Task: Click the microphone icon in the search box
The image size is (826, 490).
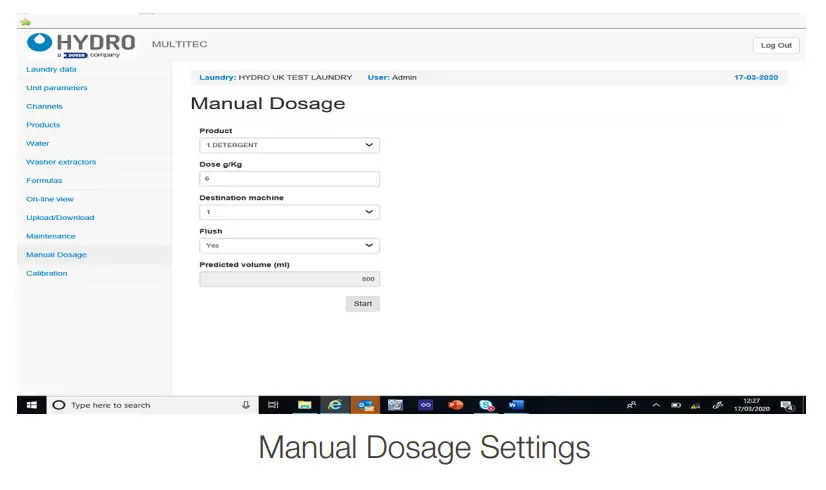Action: (245, 405)
